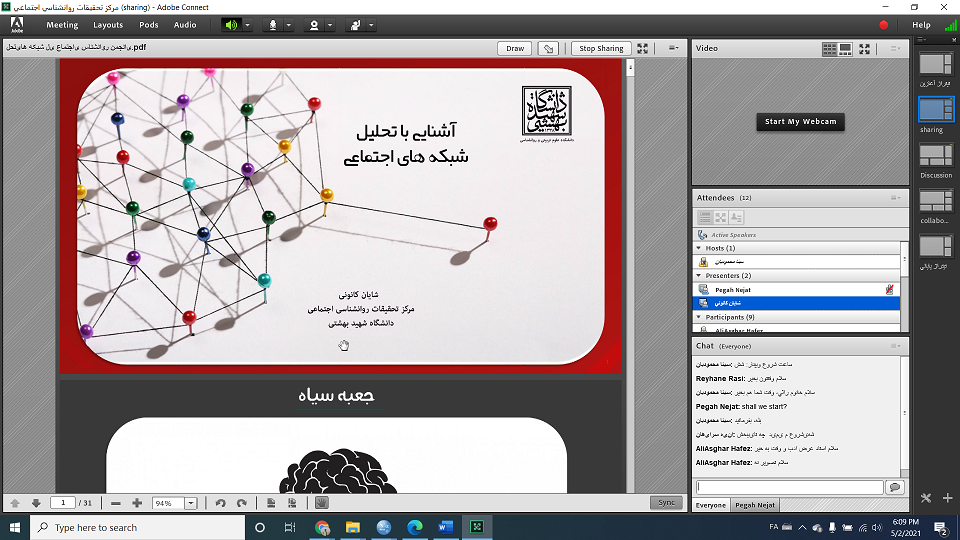Open the Layouts menu
The image size is (960, 540).
click(x=108, y=24)
